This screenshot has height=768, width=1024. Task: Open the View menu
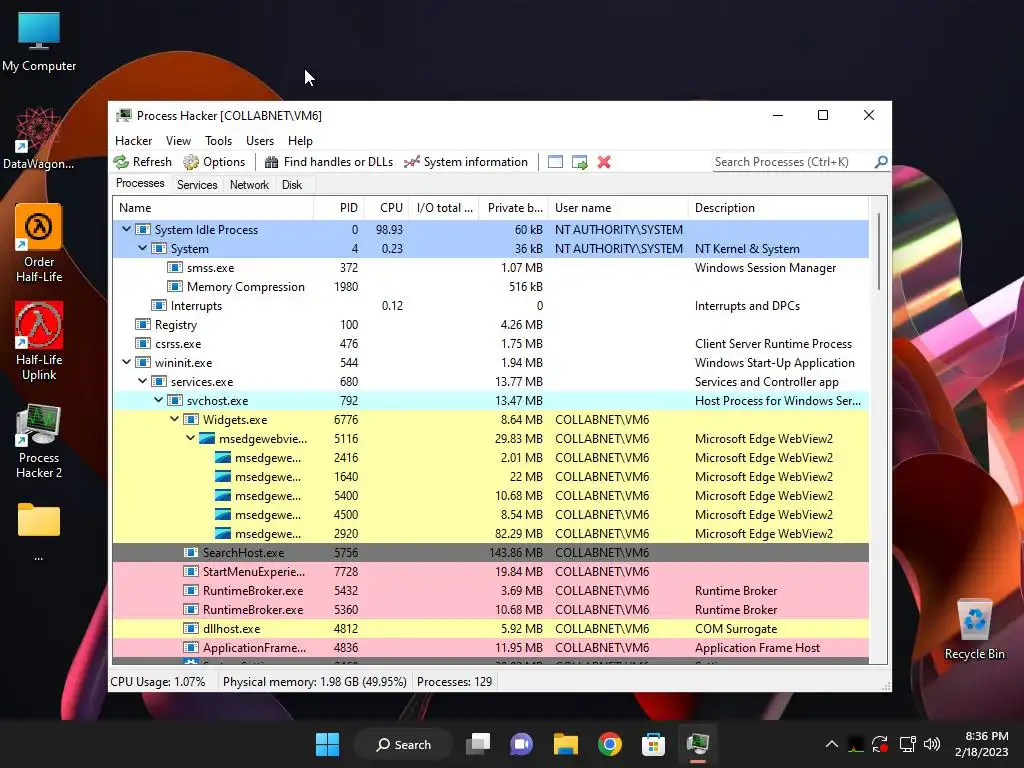178,140
